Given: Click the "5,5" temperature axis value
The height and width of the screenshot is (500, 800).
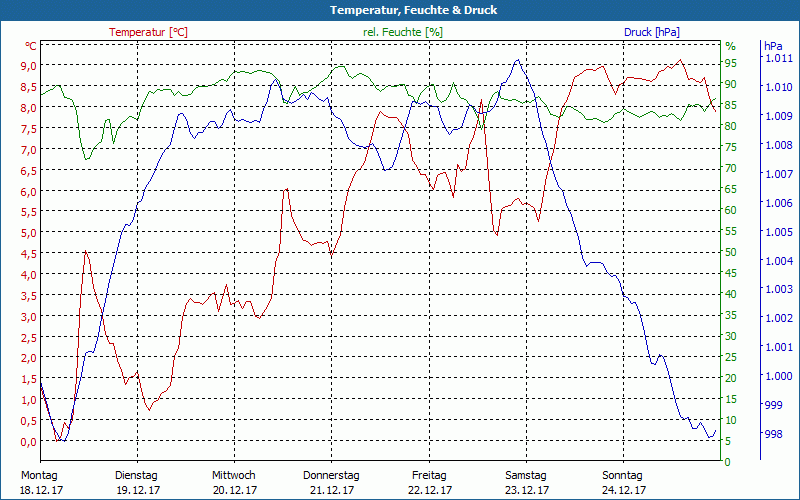Looking at the screenshot, I should click(29, 212).
